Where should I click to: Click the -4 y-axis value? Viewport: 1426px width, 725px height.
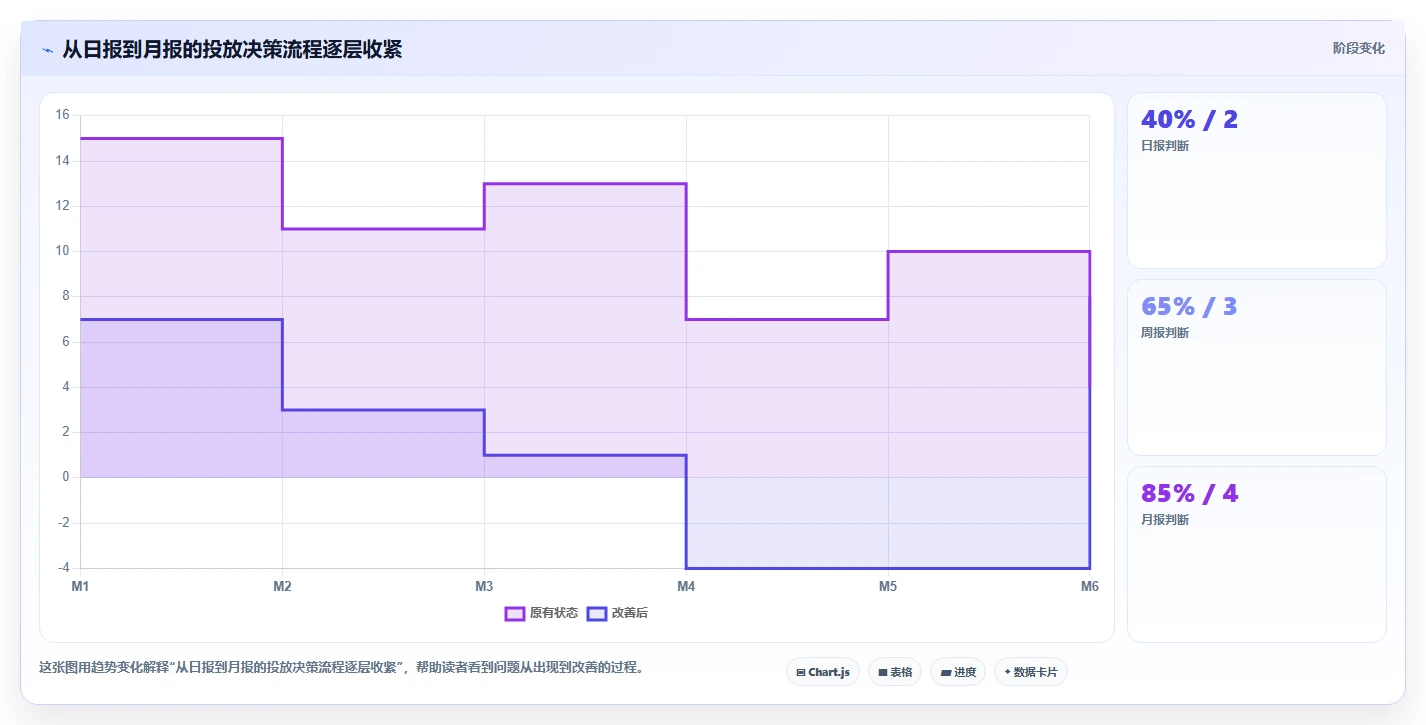[x=62, y=568]
